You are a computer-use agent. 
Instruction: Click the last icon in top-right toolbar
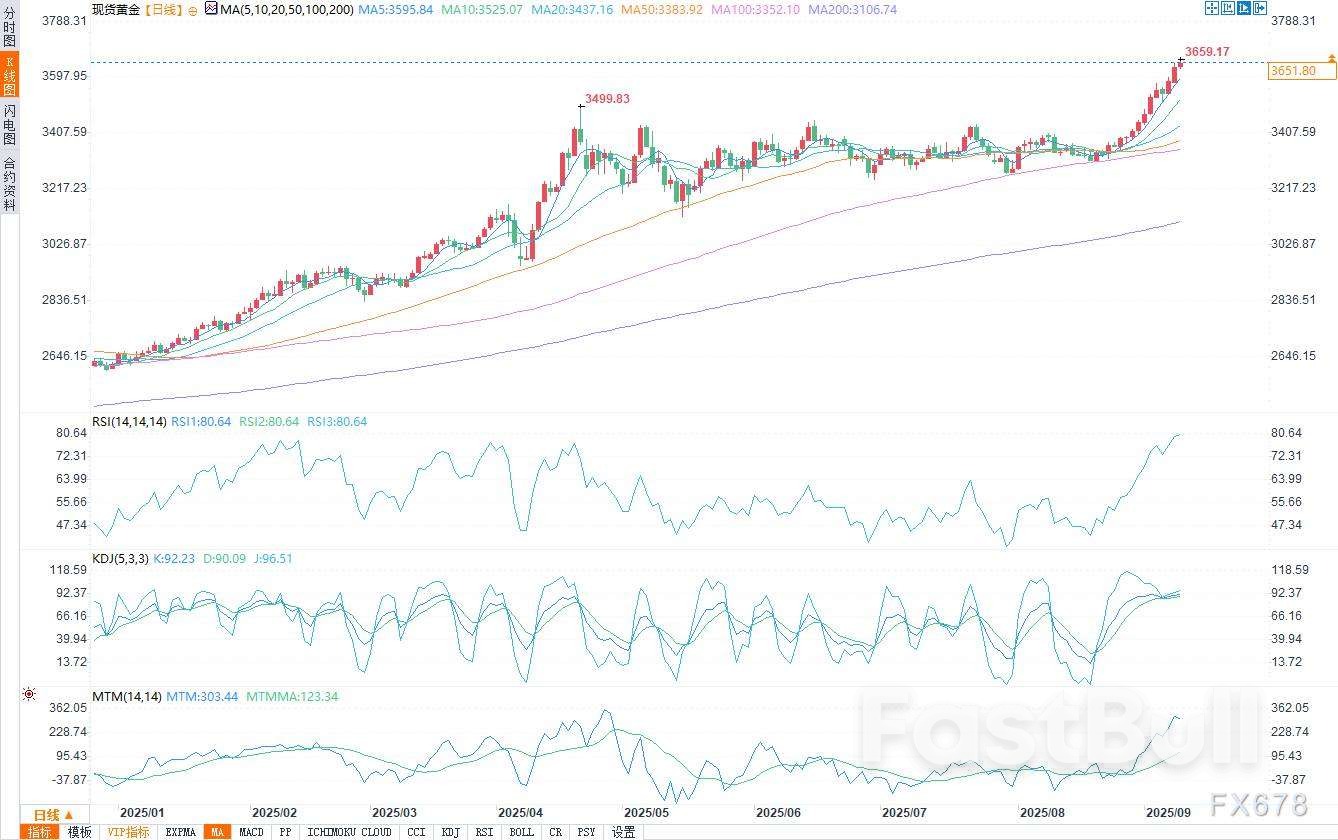pos(1259,8)
